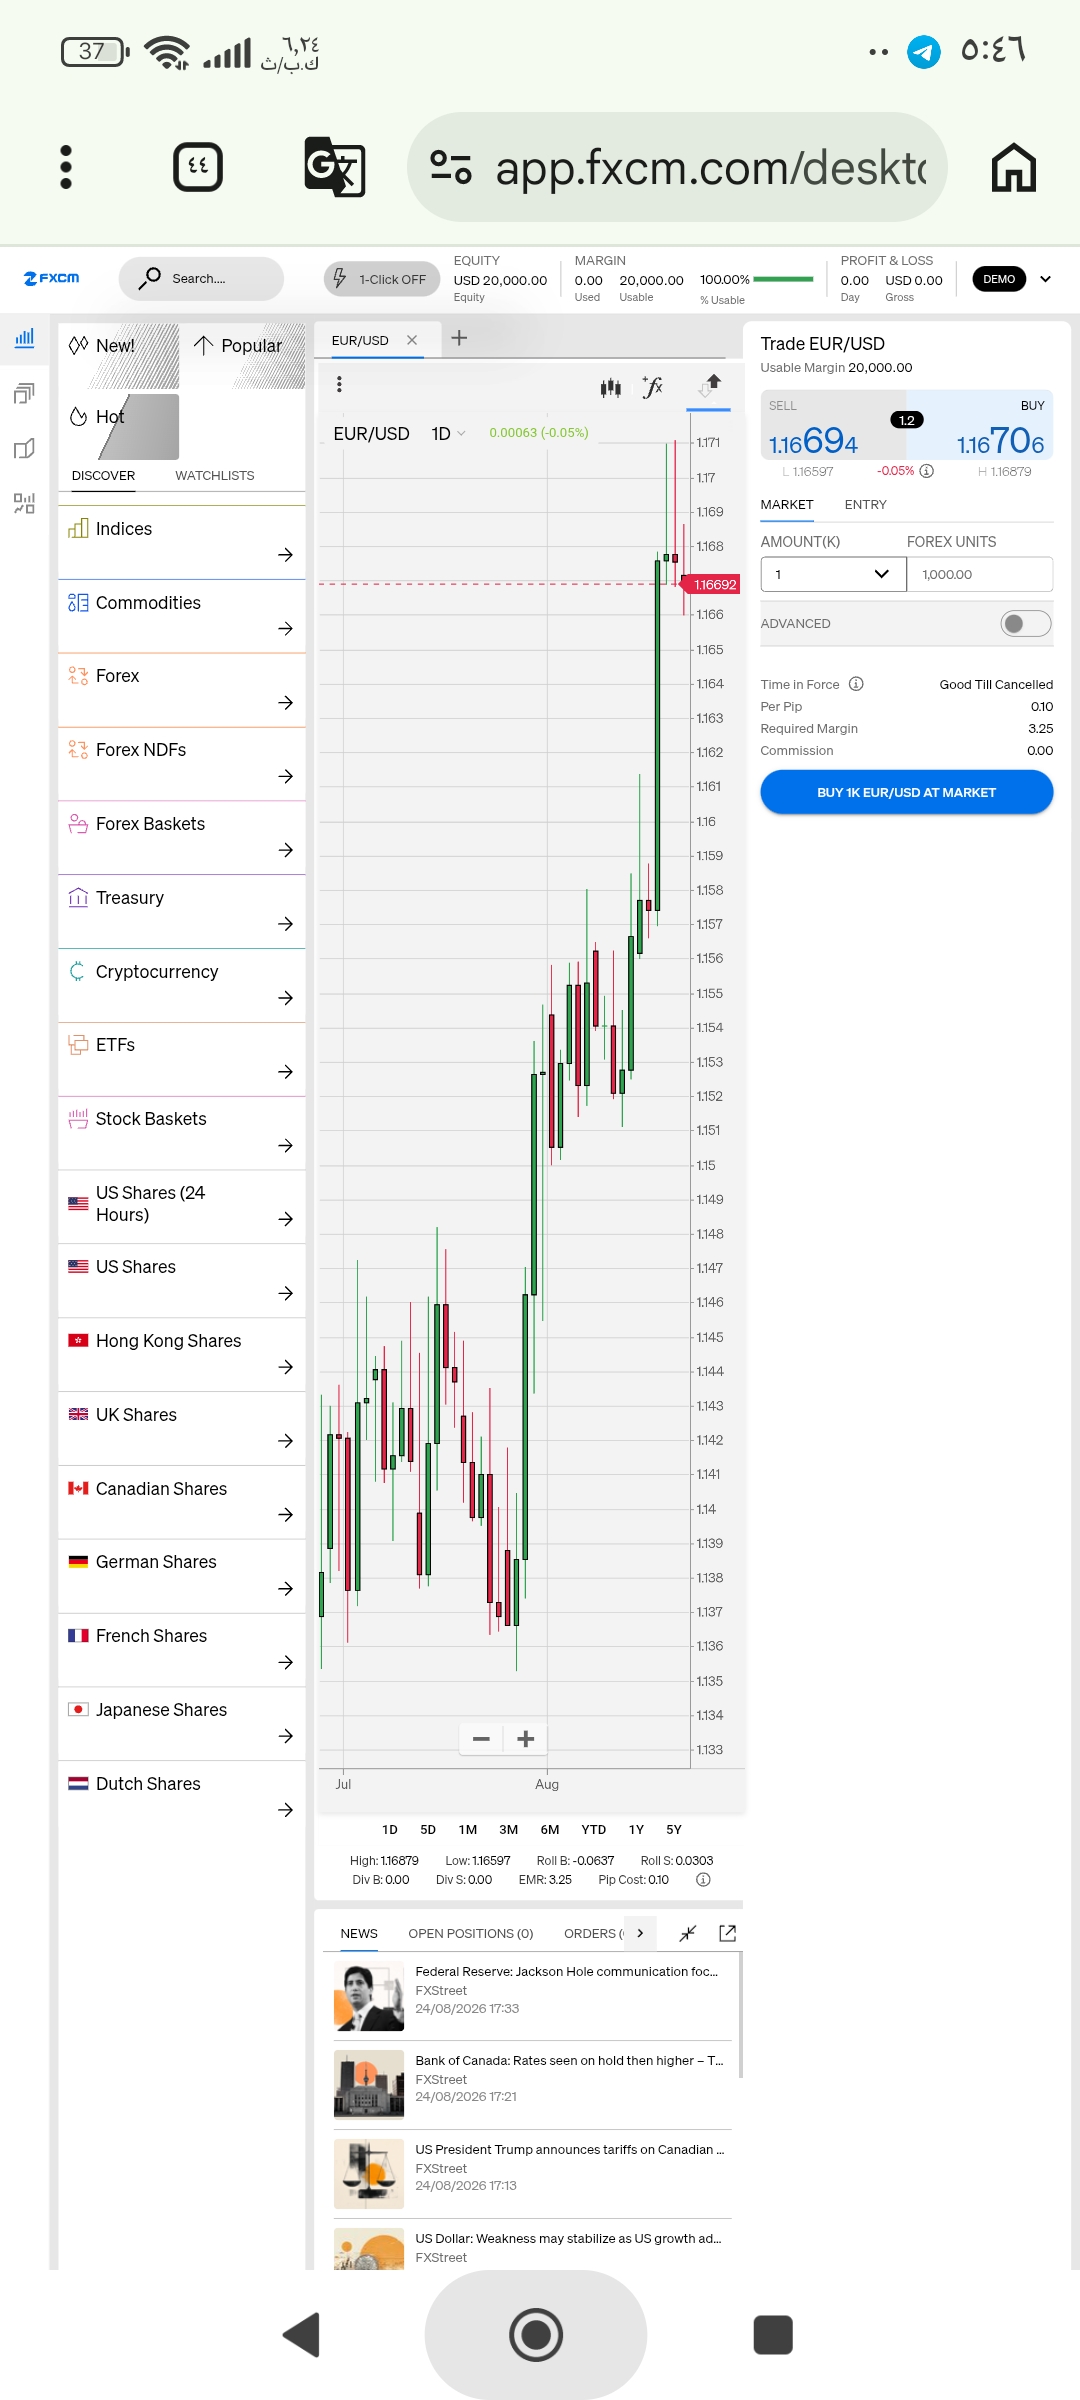Tap the browser address bar
Viewport: 1080px width, 2400px height.
677,167
